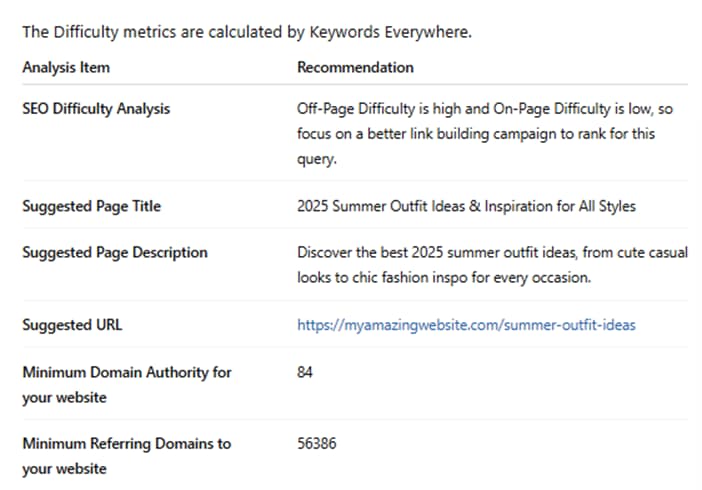Click the "Analysis Item" column header
The height and width of the screenshot is (490, 702).
point(66,67)
